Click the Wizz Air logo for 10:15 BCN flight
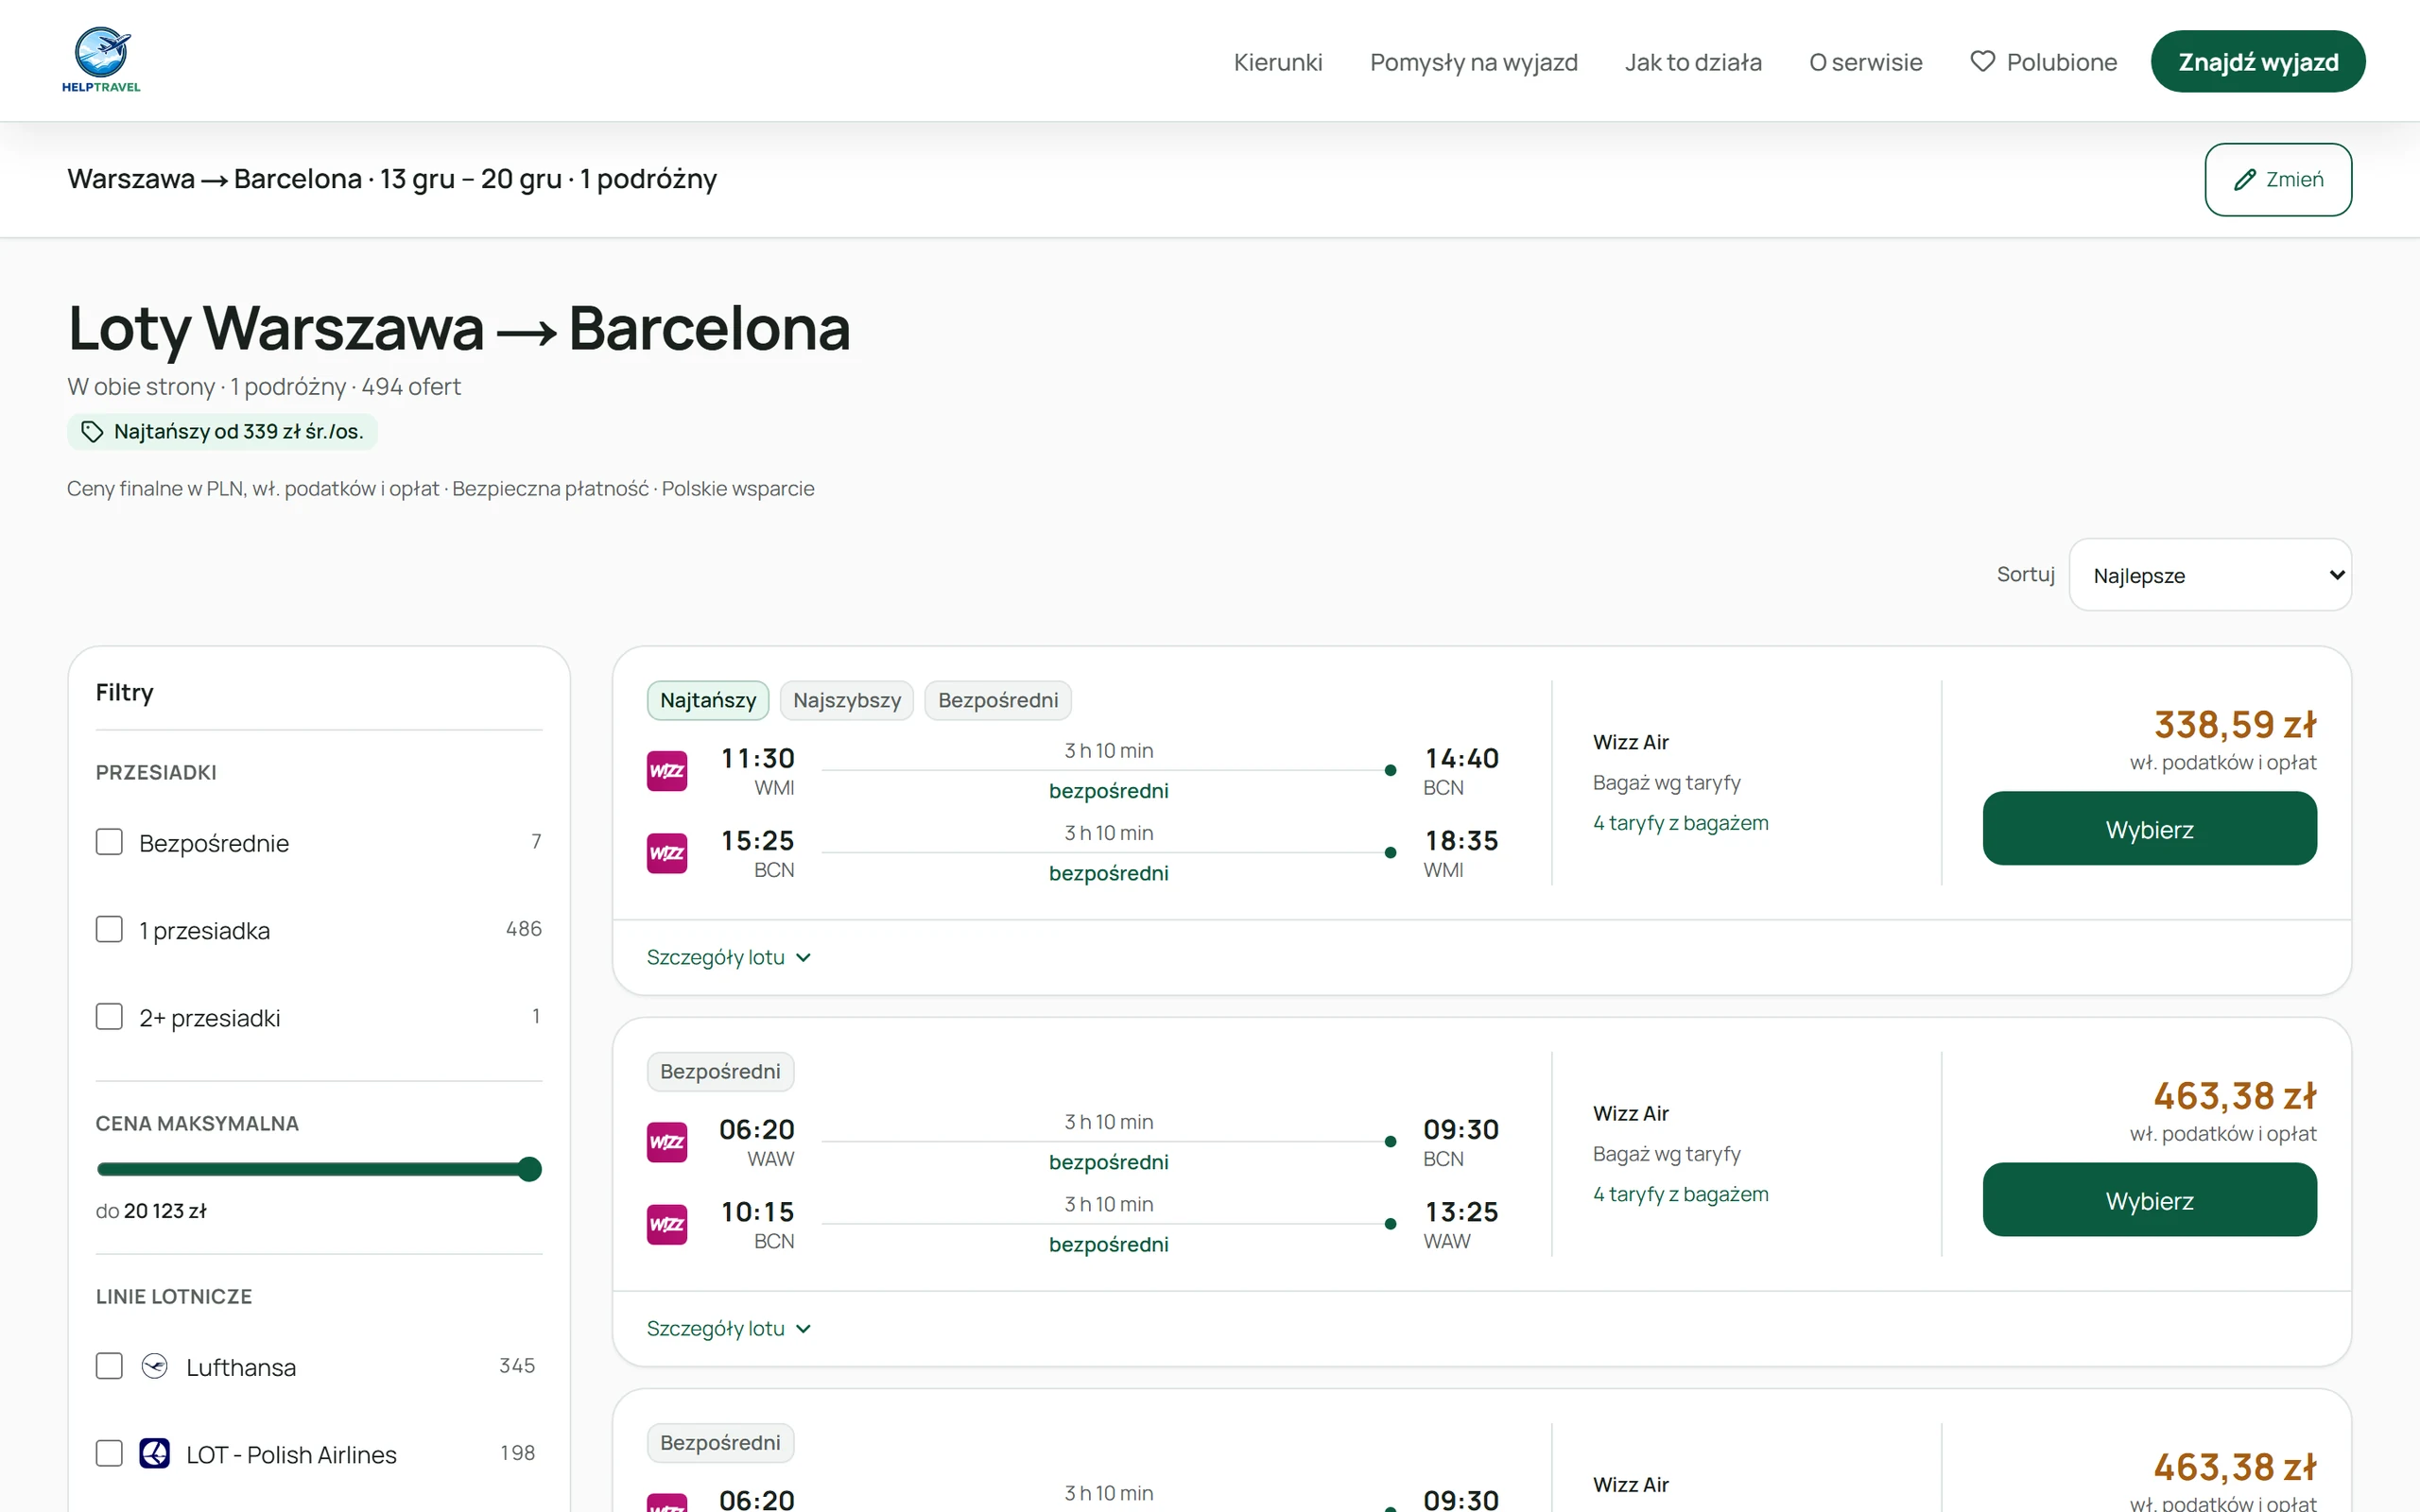Image resolution: width=2420 pixels, height=1512 pixels. [x=667, y=1224]
